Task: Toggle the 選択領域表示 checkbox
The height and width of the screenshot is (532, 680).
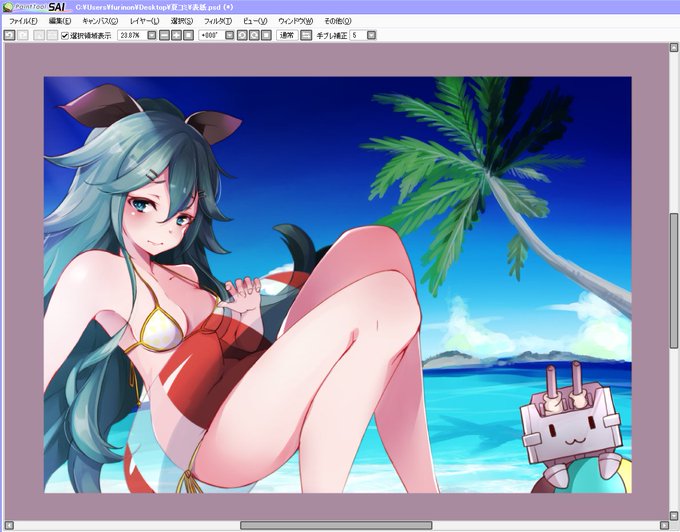Action: pyautogui.click(x=65, y=36)
